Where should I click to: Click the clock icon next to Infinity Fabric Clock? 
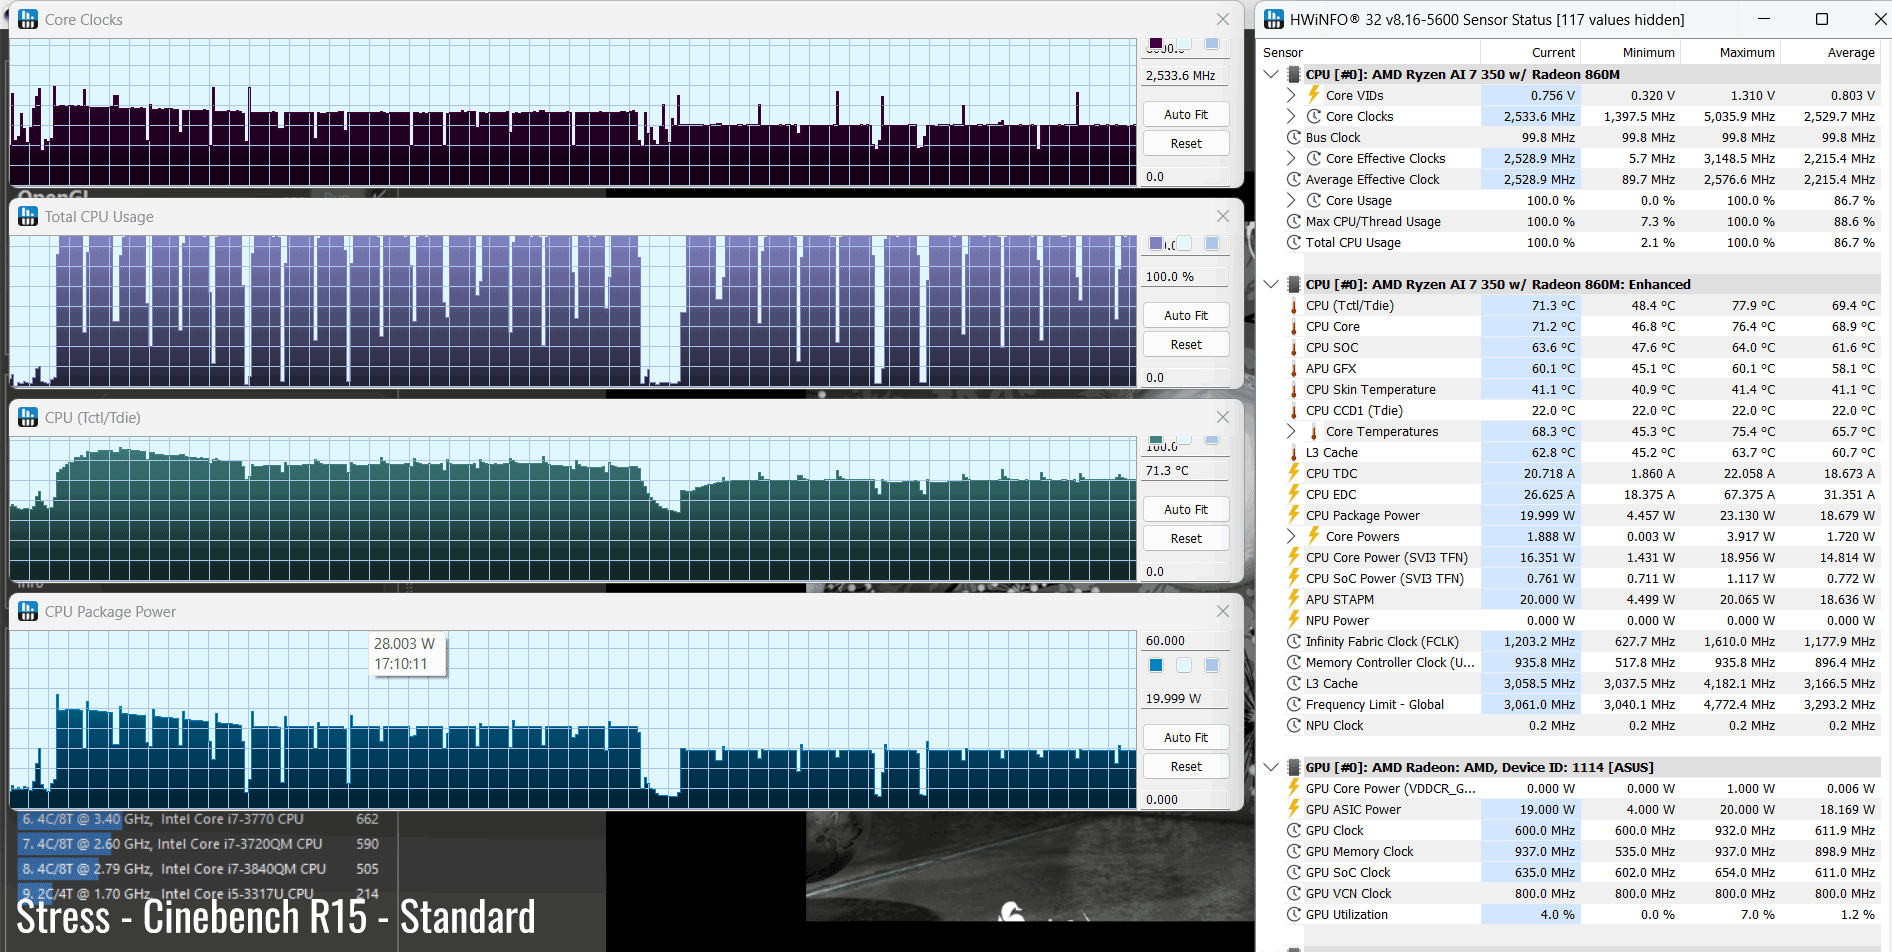[1294, 641]
